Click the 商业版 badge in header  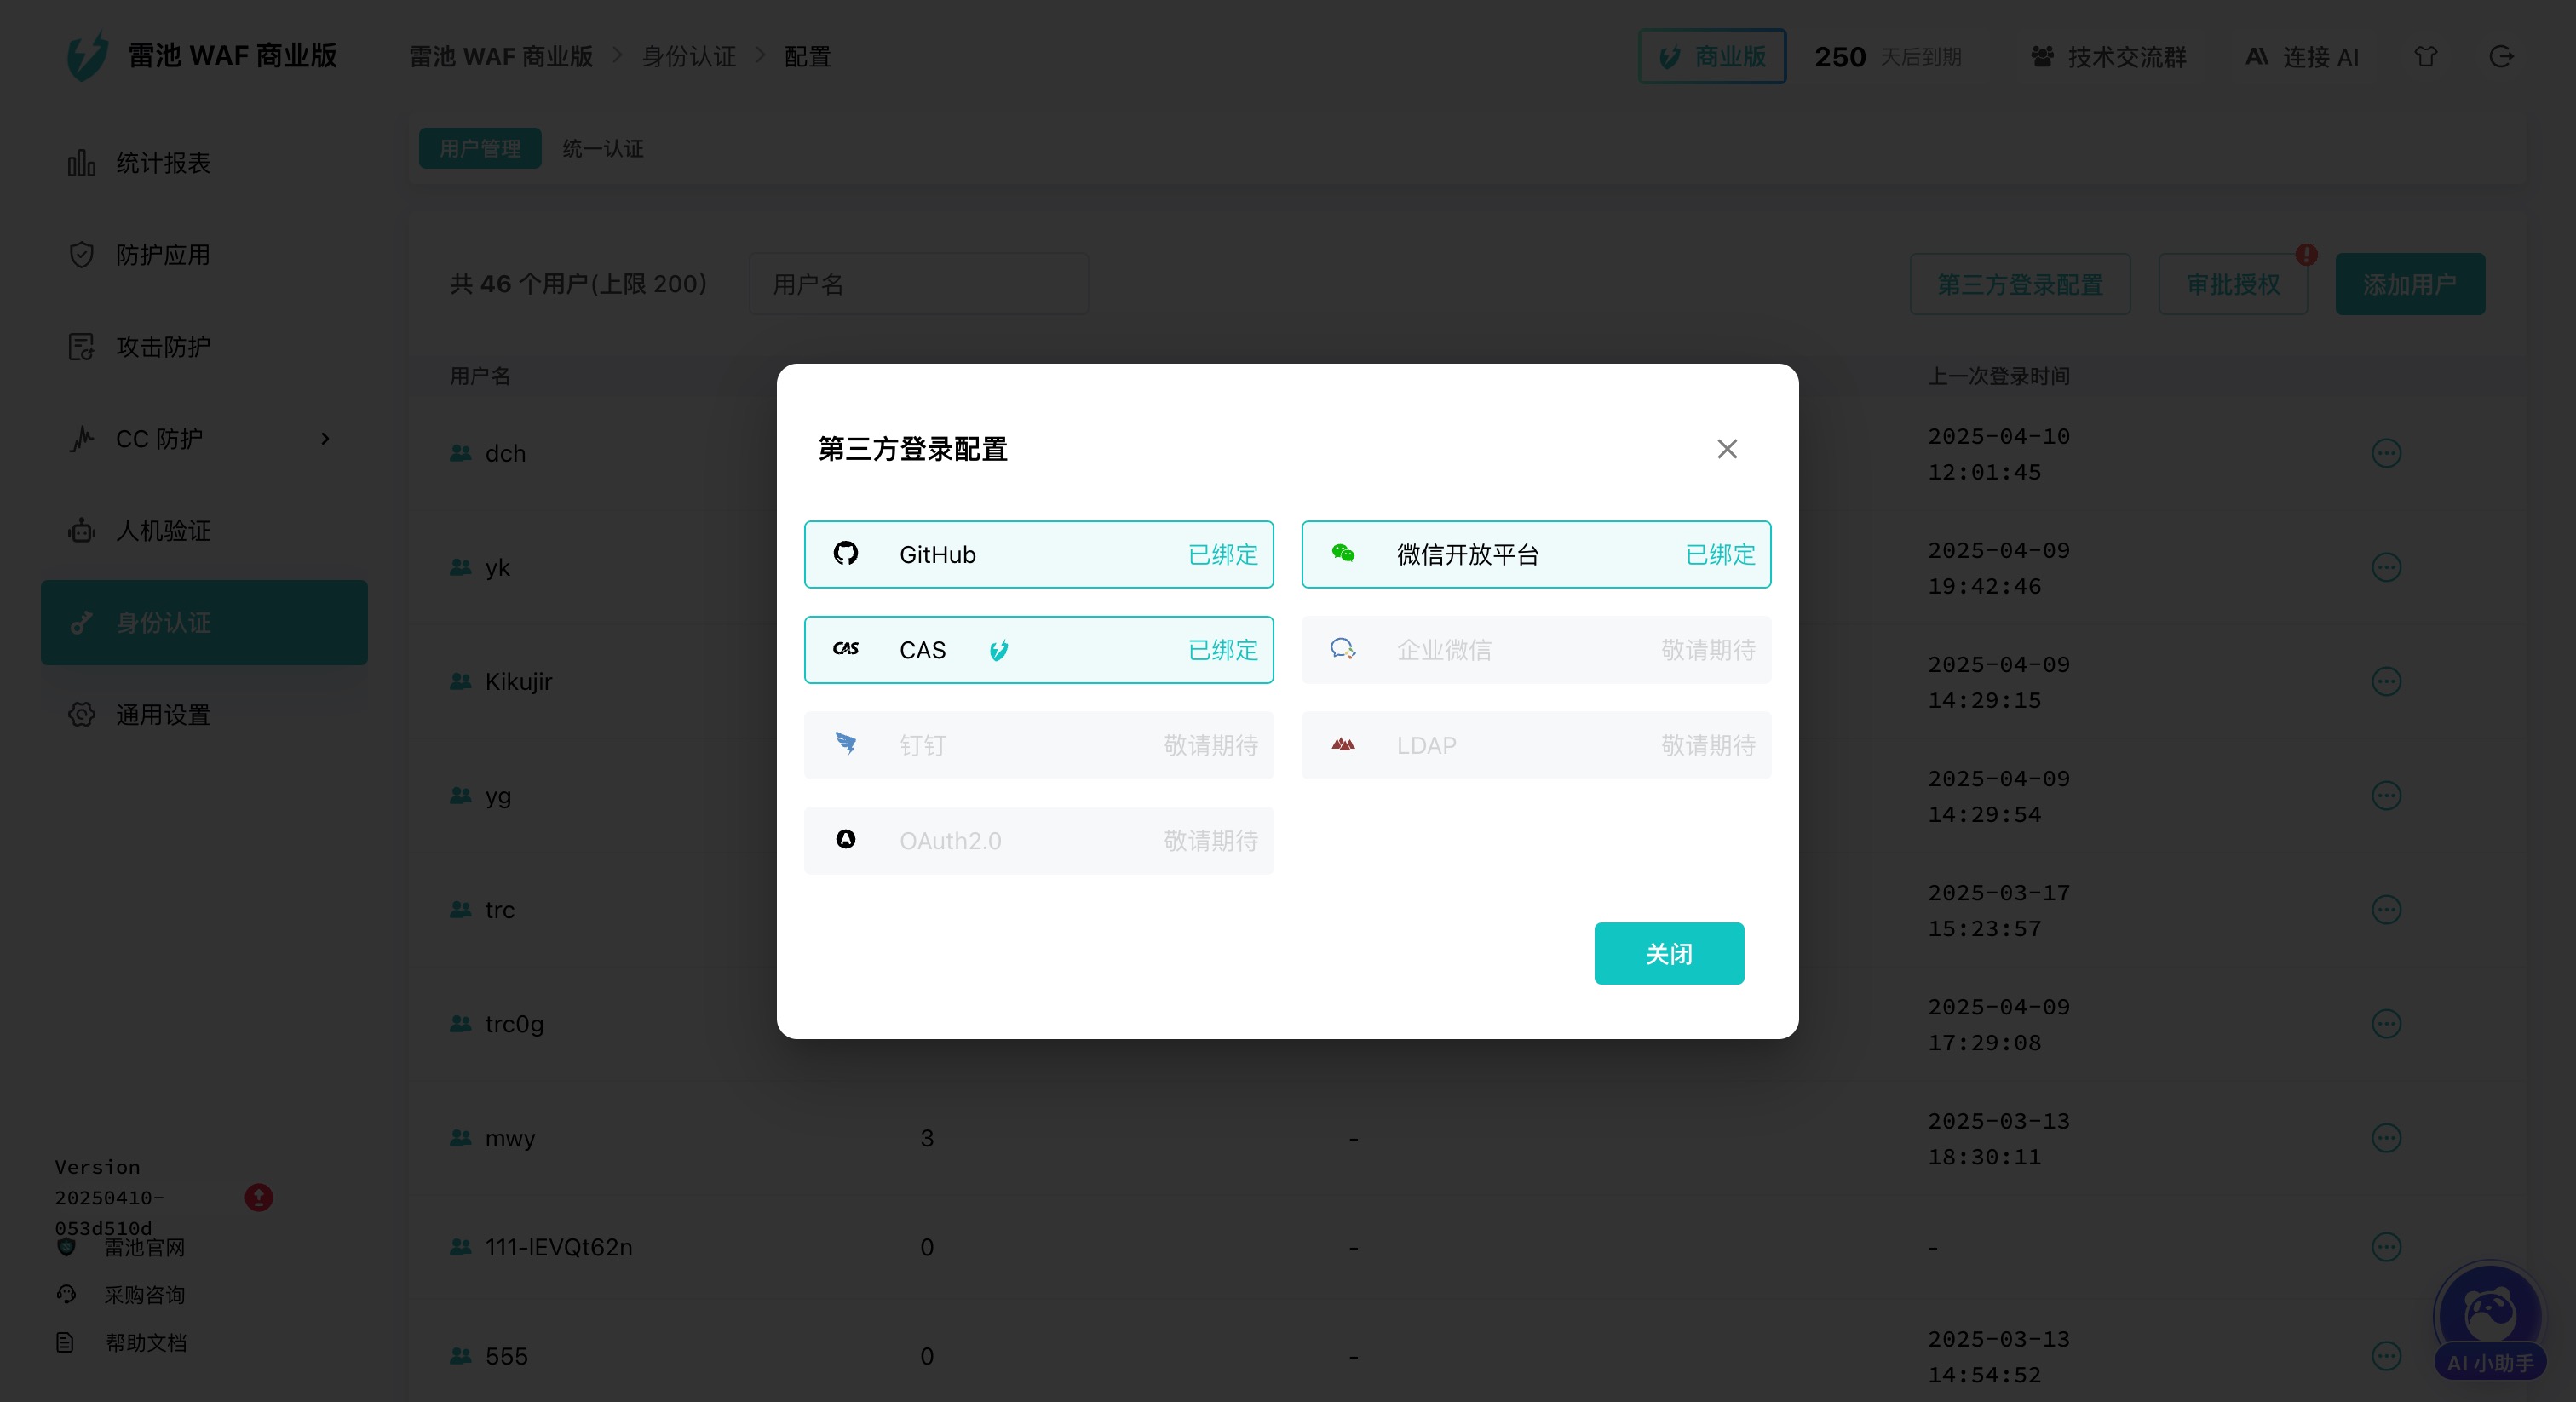click(1712, 56)
